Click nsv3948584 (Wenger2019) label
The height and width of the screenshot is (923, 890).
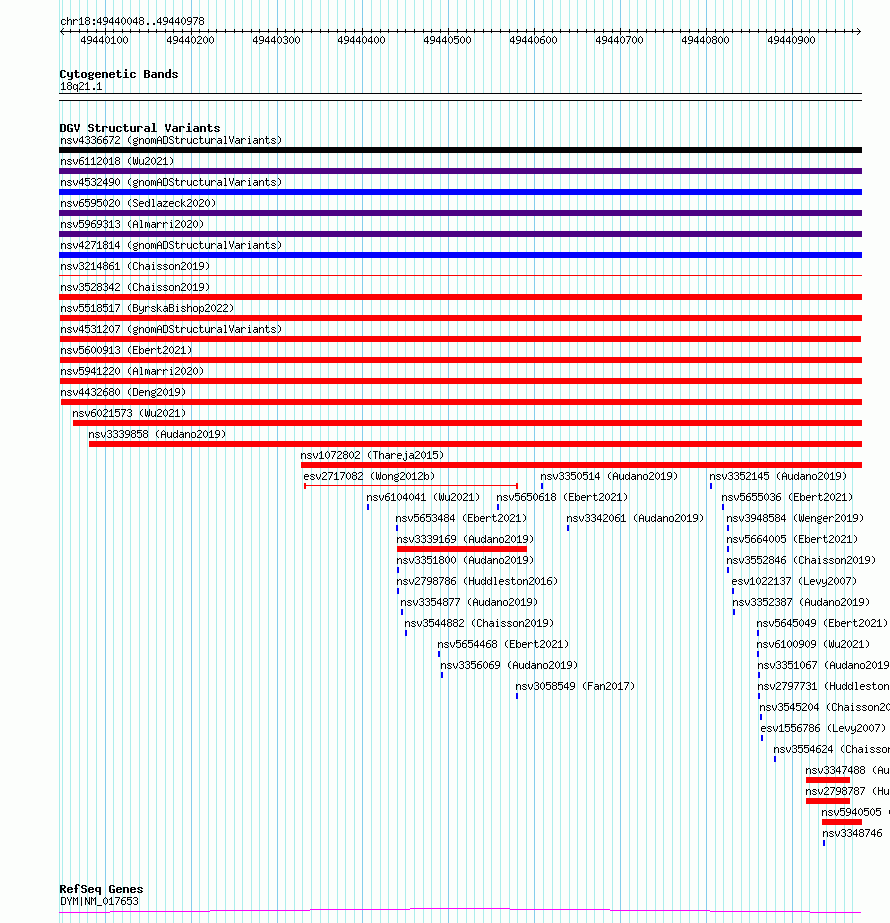[795, 518]
